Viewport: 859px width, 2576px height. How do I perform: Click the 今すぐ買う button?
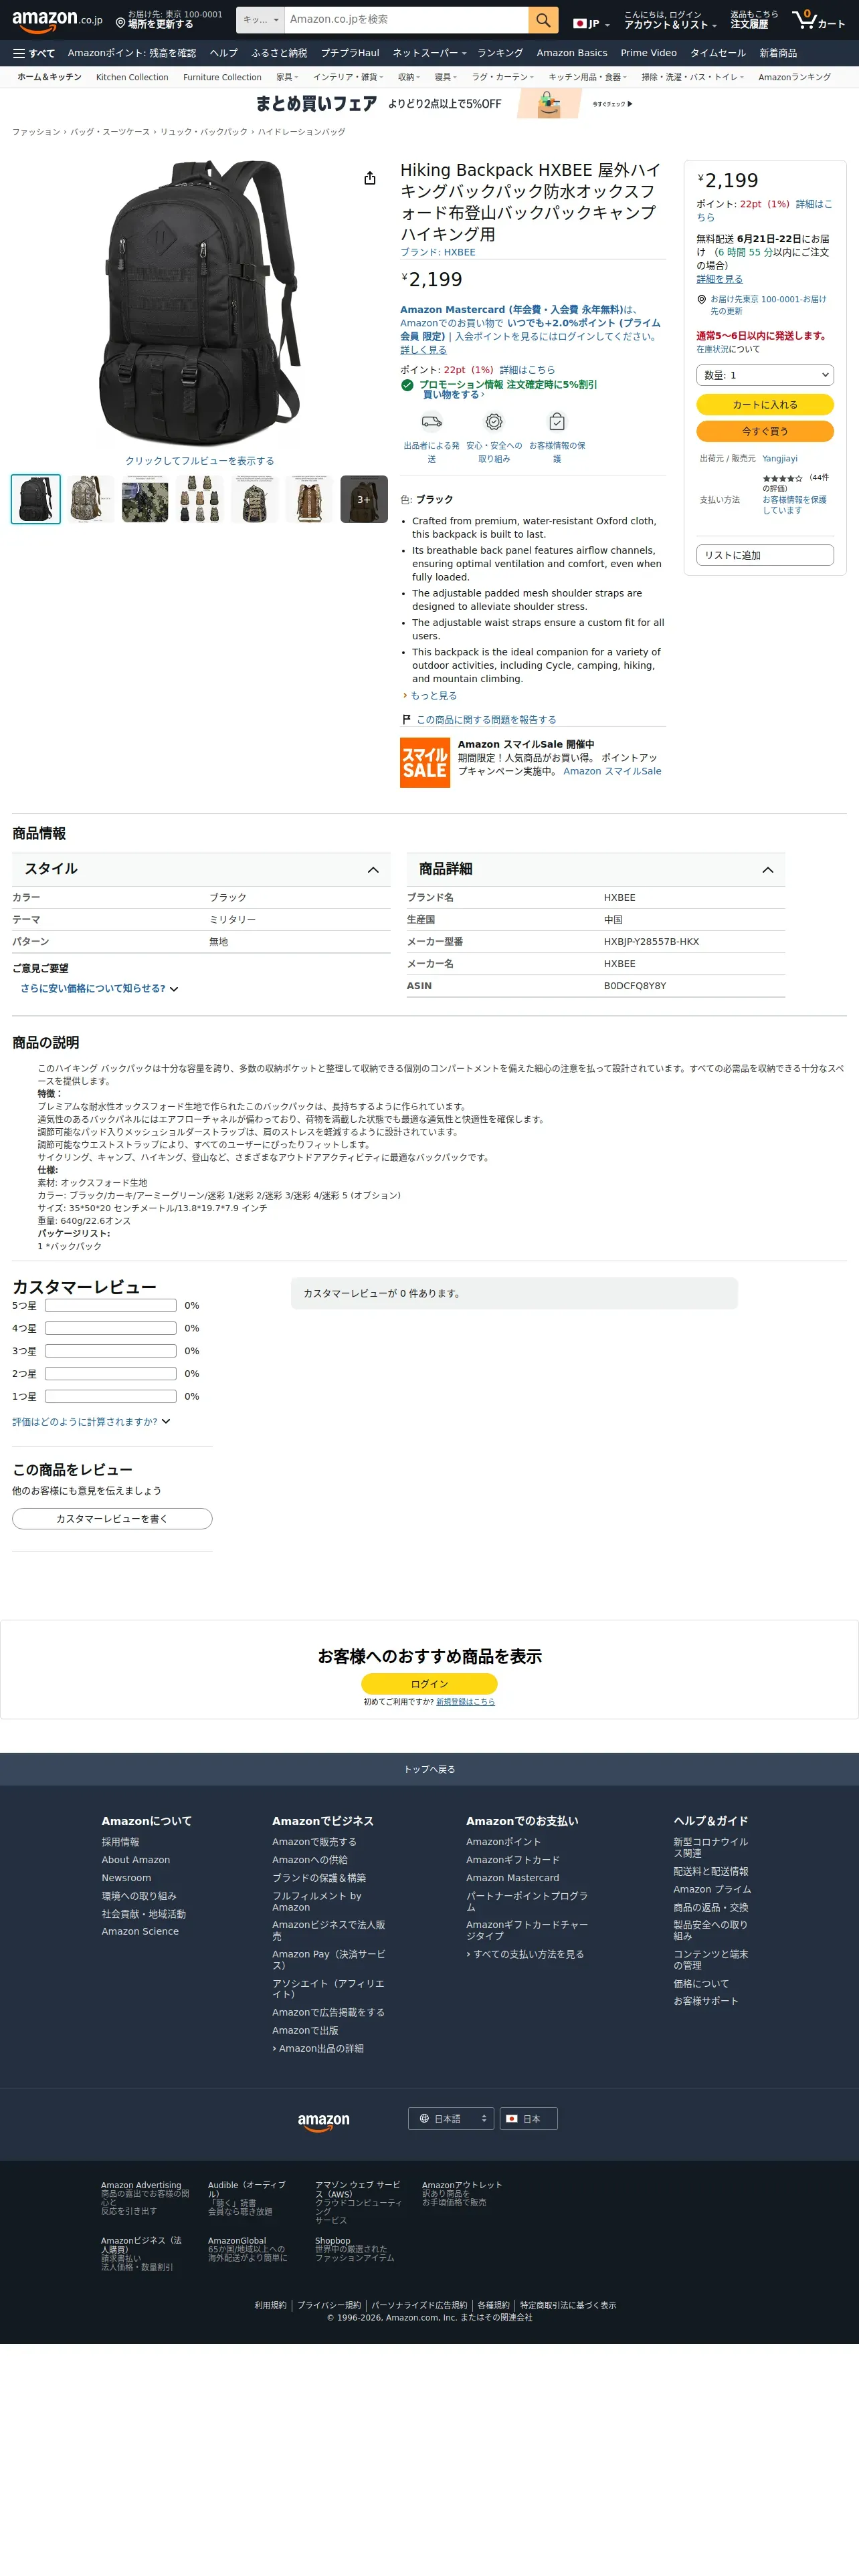click(x=765, y=431)
